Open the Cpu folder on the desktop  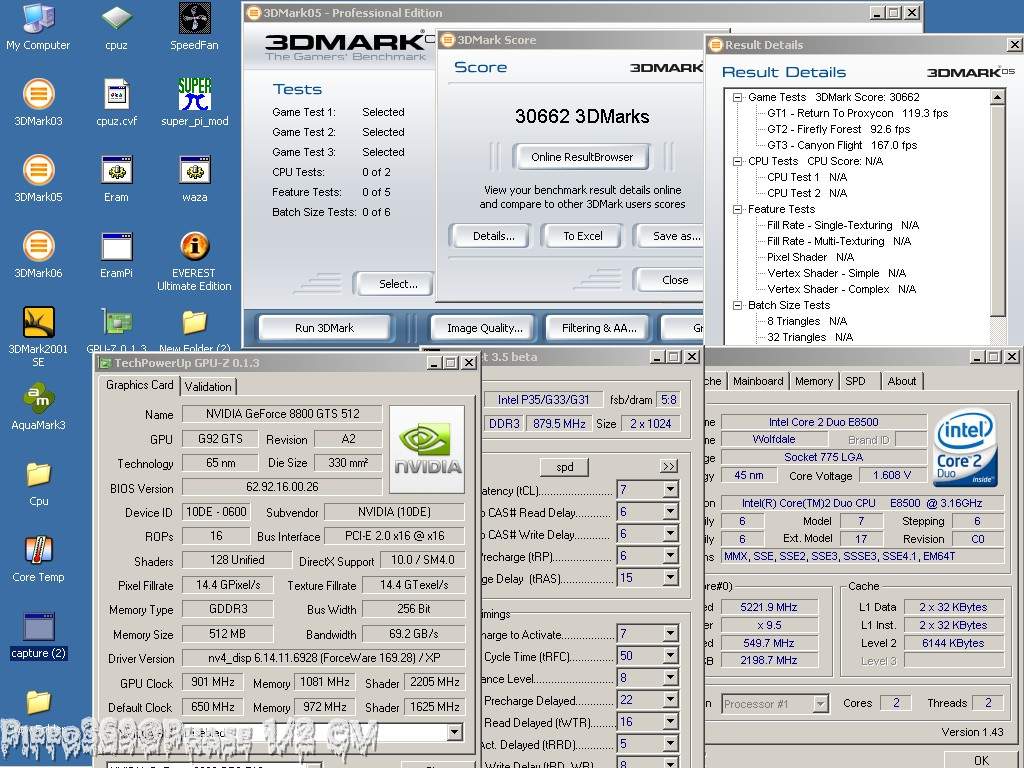tap(38, 482)
